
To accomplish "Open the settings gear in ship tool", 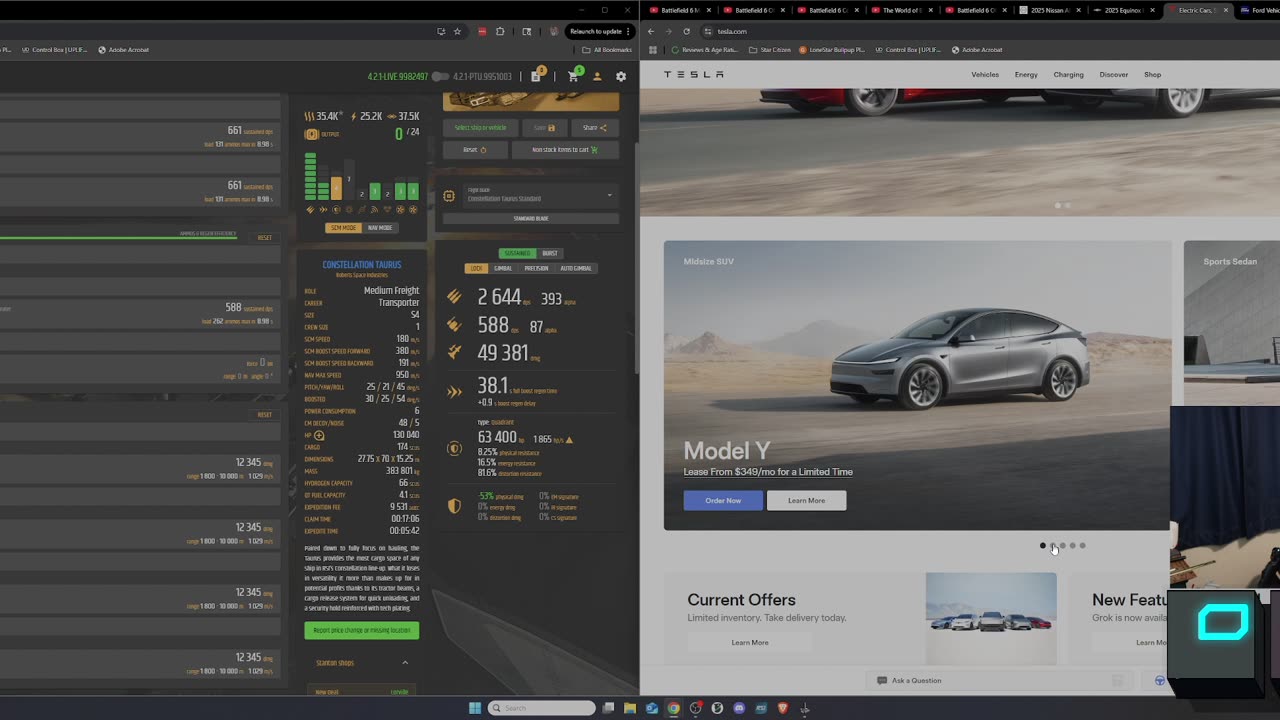I will (x=621, y=77).
